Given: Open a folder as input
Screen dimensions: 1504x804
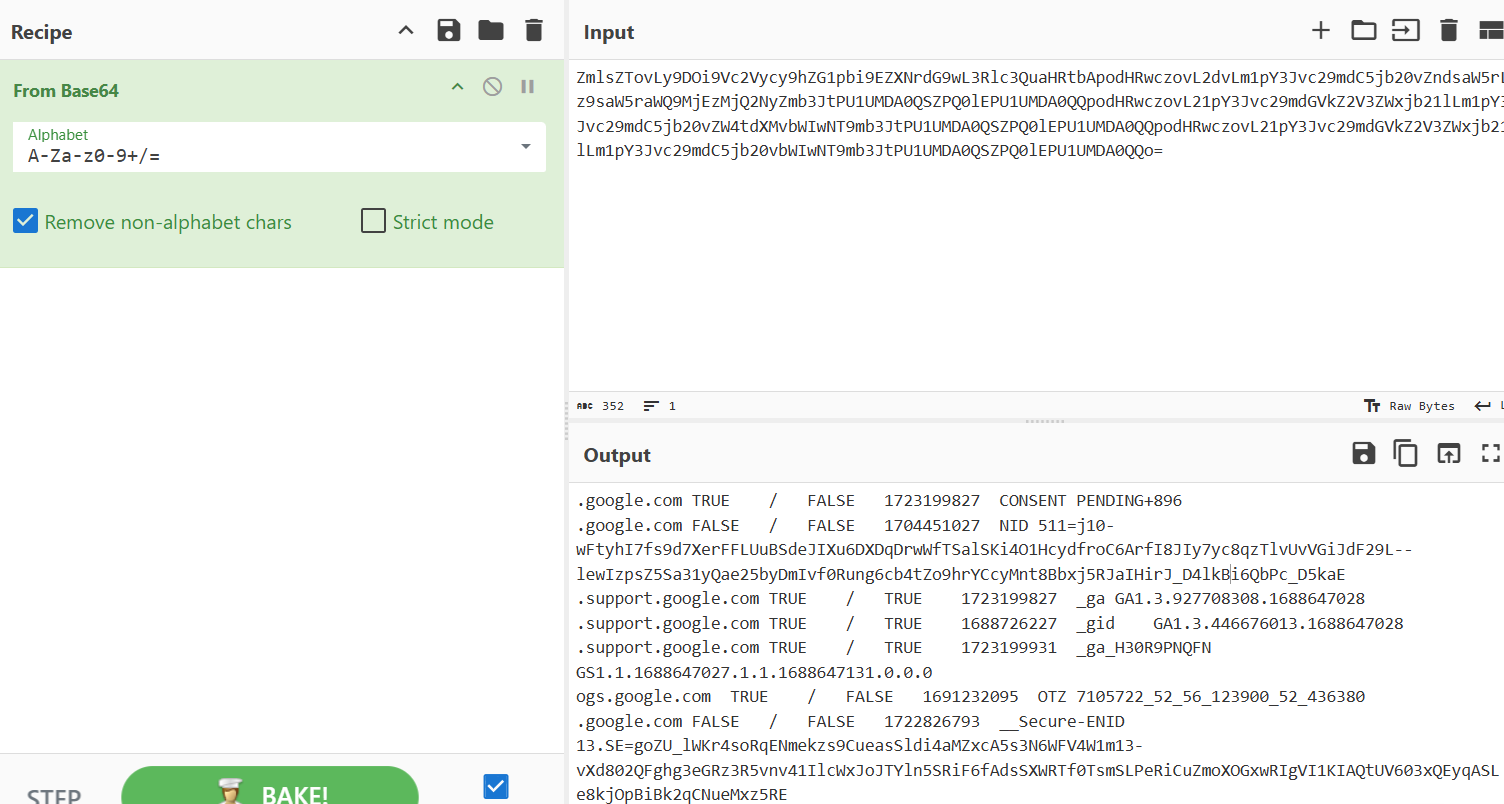Looking at the screenshot, I should (1364, 31).
